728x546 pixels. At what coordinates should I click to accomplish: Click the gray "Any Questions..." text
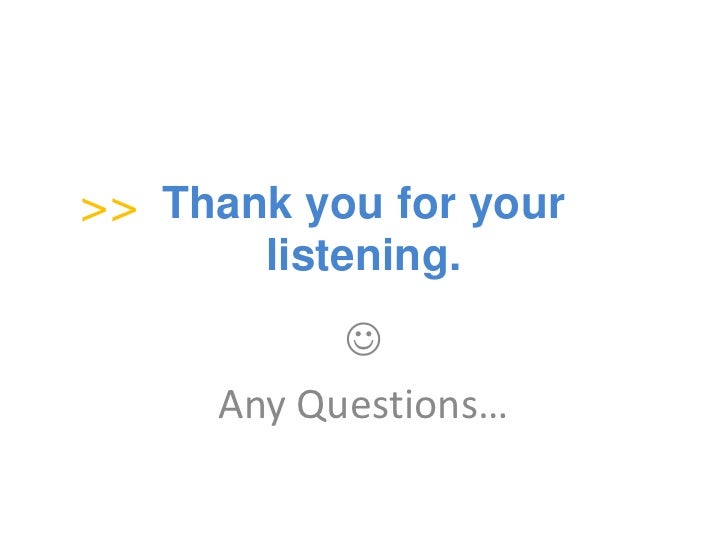pyautogui.click(x=363, y=406)
